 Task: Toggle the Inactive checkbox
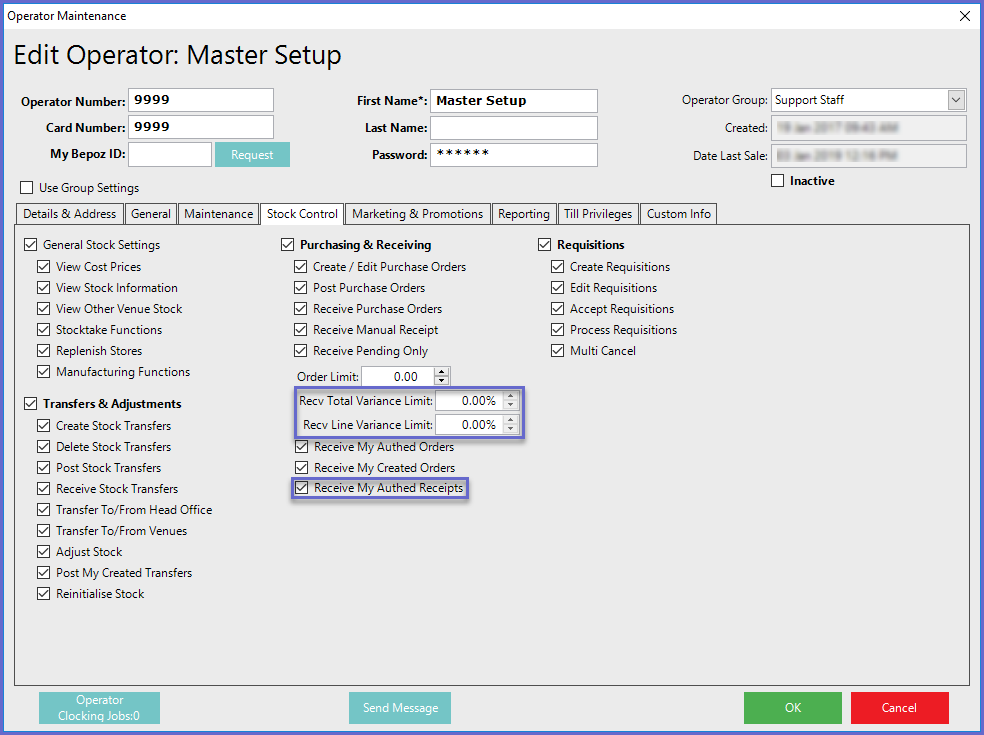[x=778, y=181]
